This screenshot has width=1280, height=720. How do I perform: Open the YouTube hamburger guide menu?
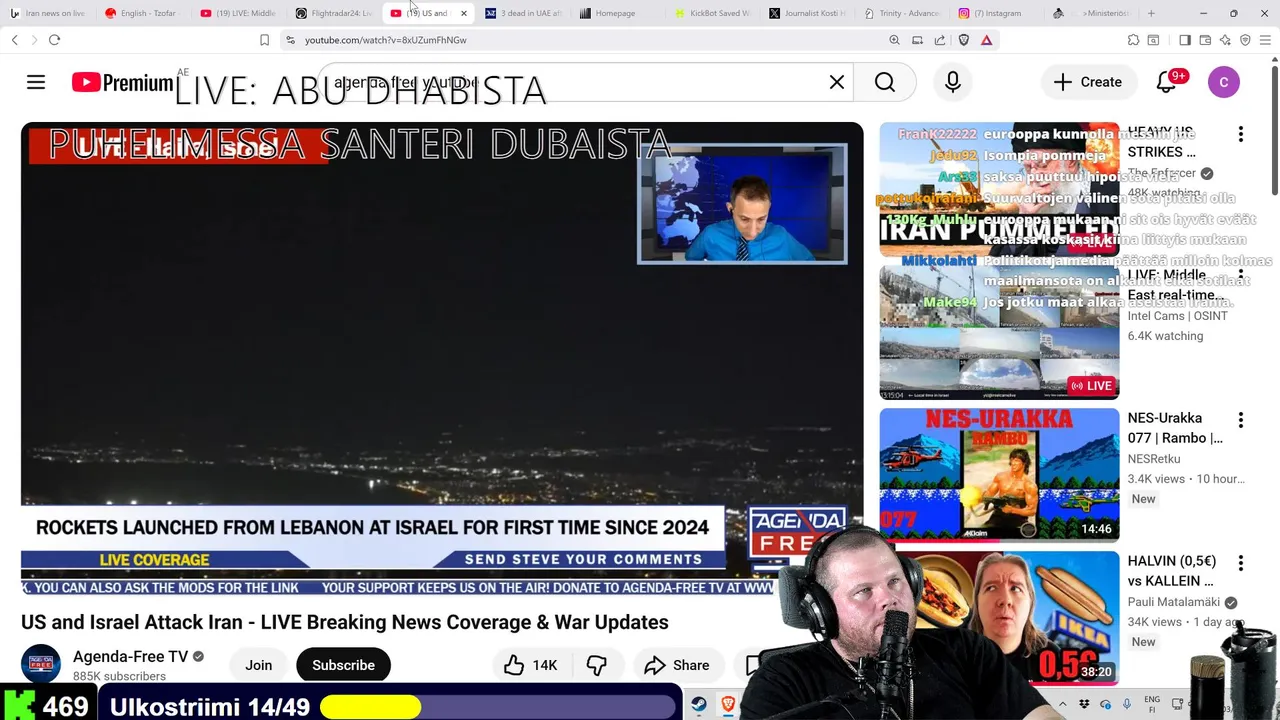coord(36,82)
